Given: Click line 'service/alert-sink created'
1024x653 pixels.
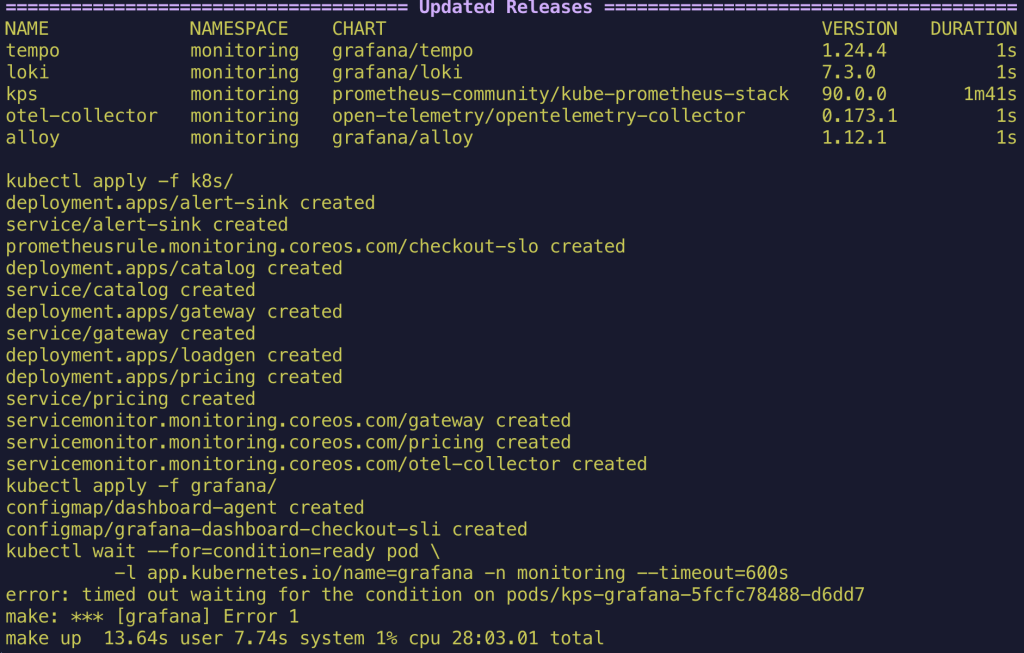Looking at the screenshot, I should point(147,225).
